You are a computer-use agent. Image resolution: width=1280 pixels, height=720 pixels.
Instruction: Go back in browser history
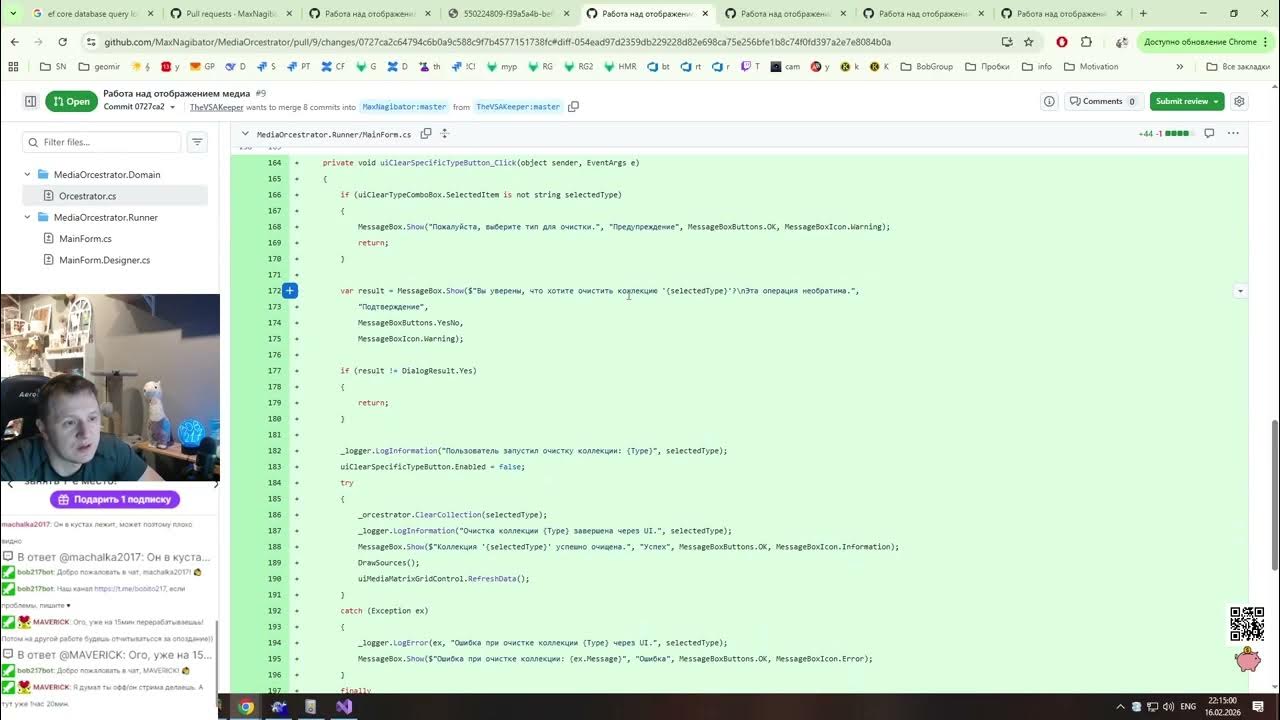15,42
